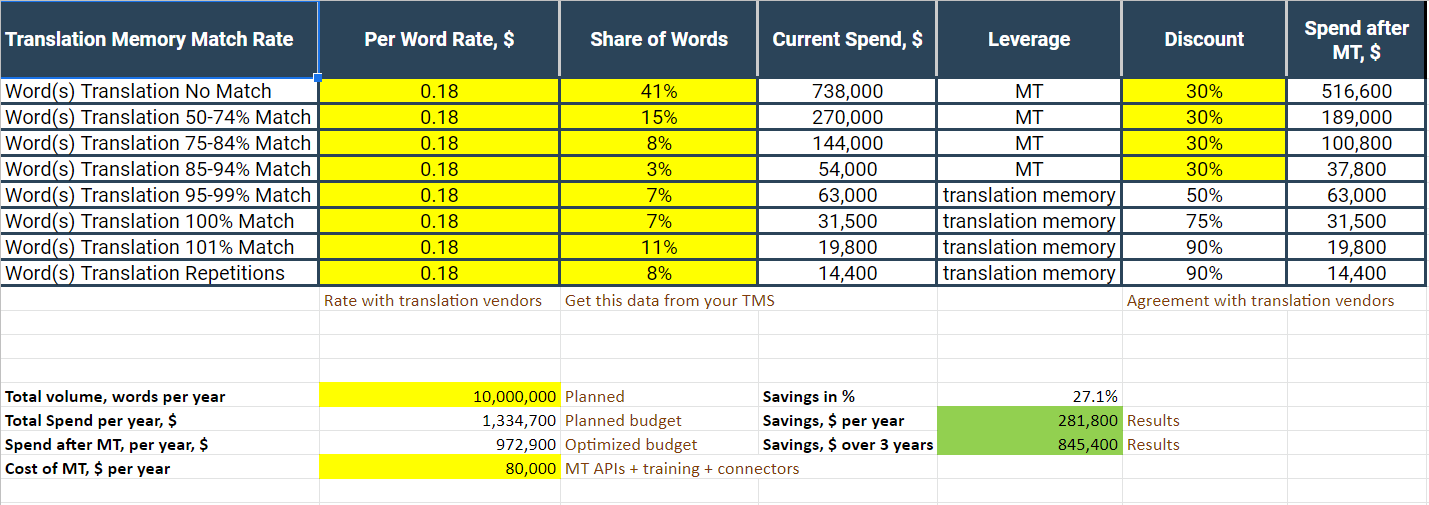Click the 41% share of words cell

point(659,91)
